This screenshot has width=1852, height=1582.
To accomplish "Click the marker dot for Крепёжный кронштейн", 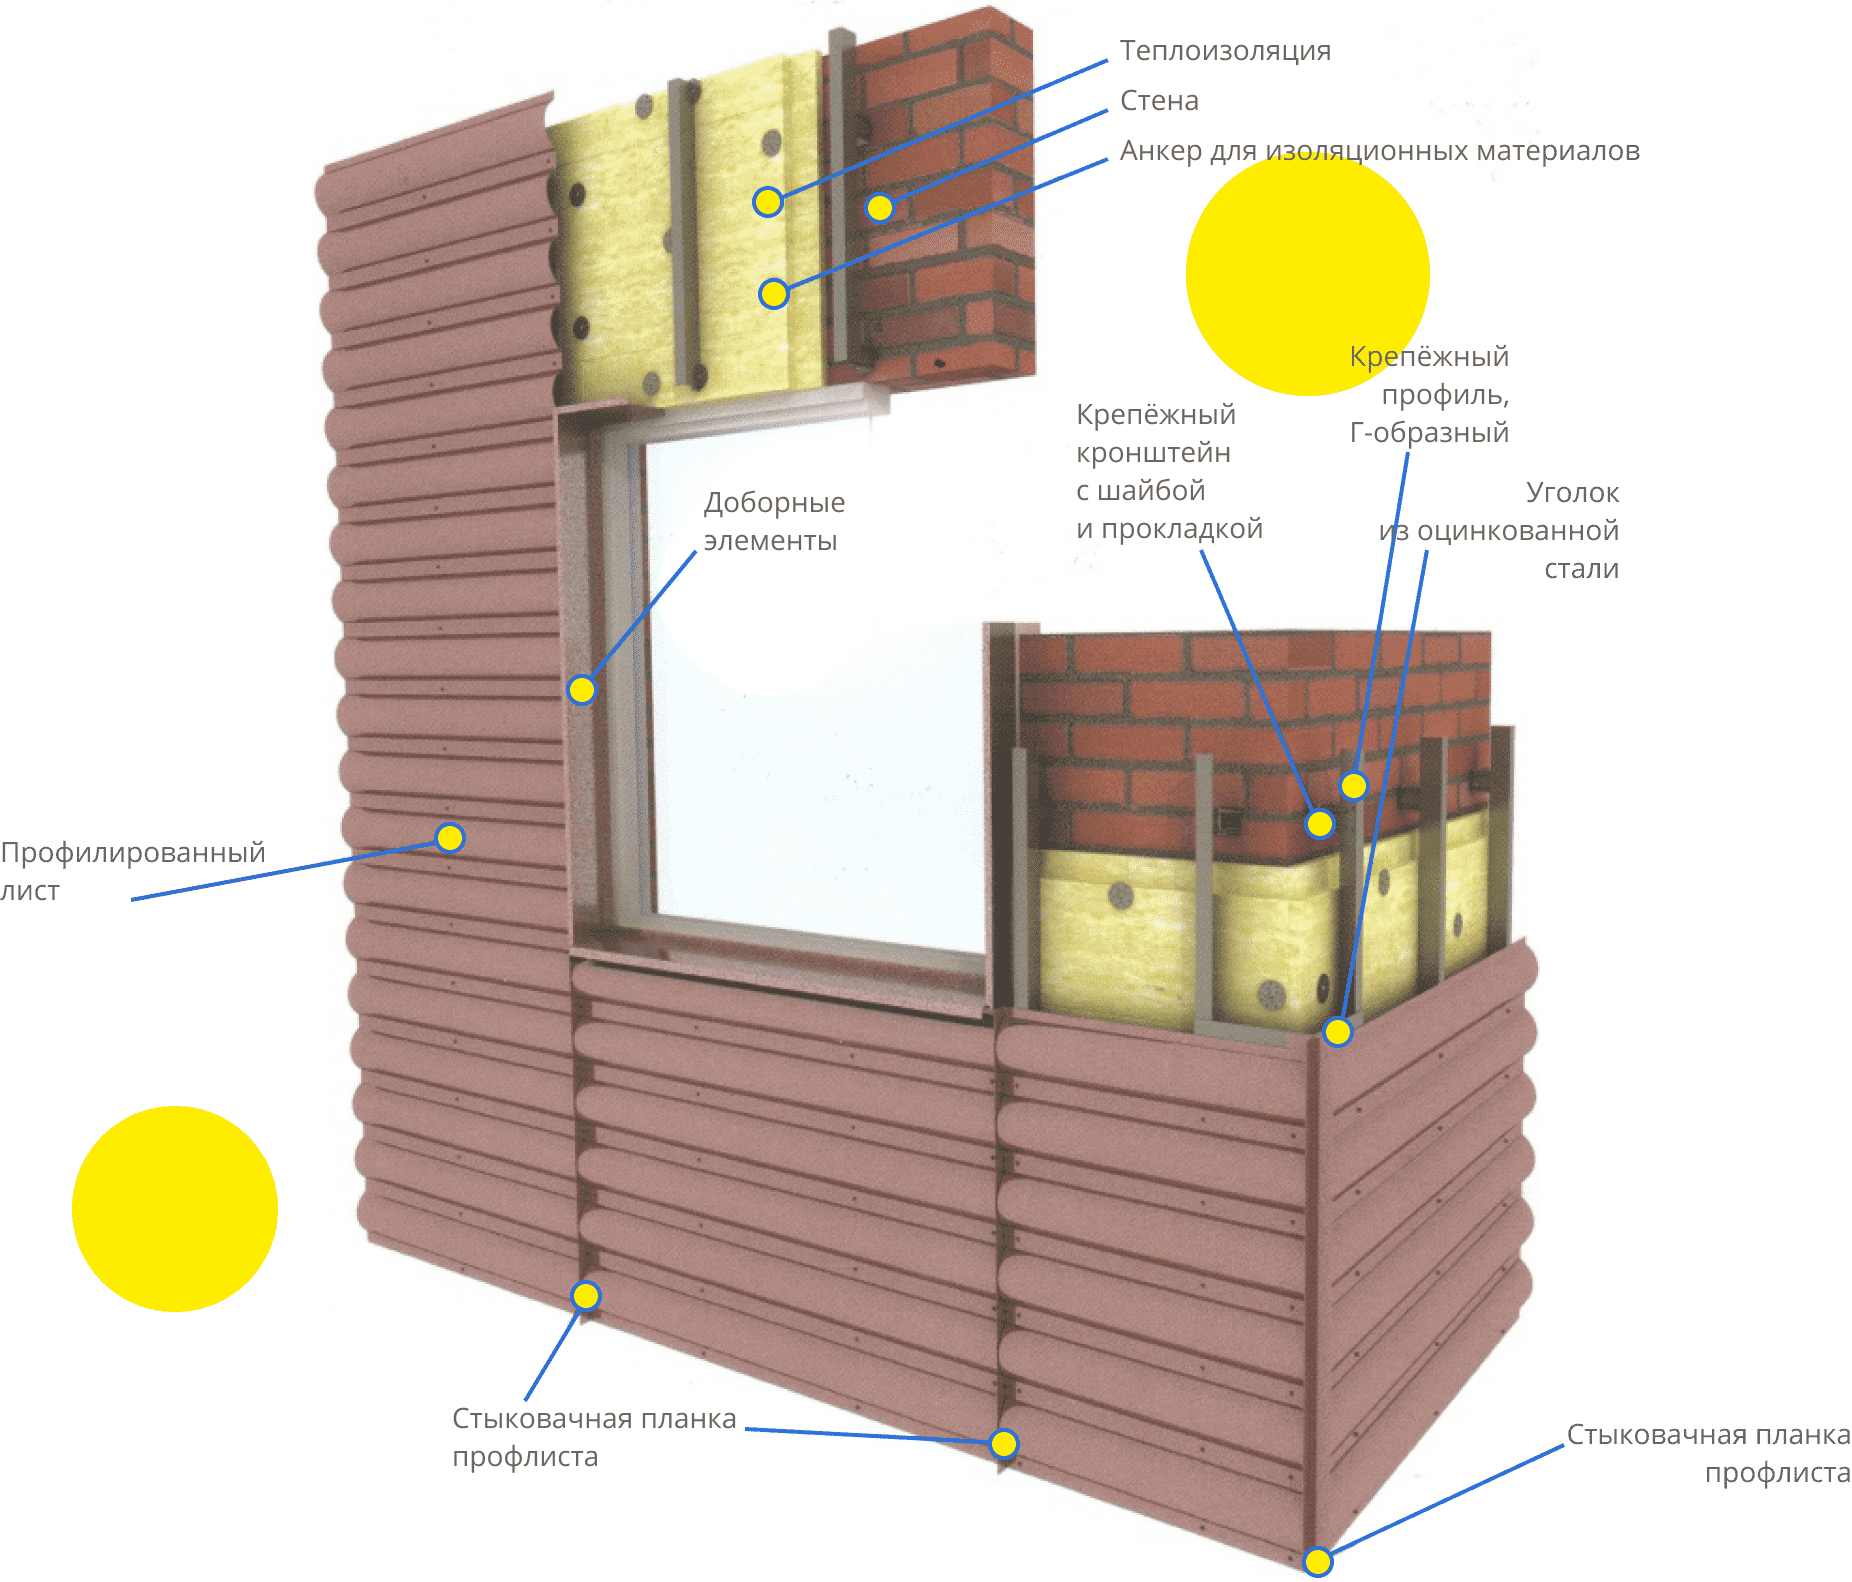I will coord(1320,823).
